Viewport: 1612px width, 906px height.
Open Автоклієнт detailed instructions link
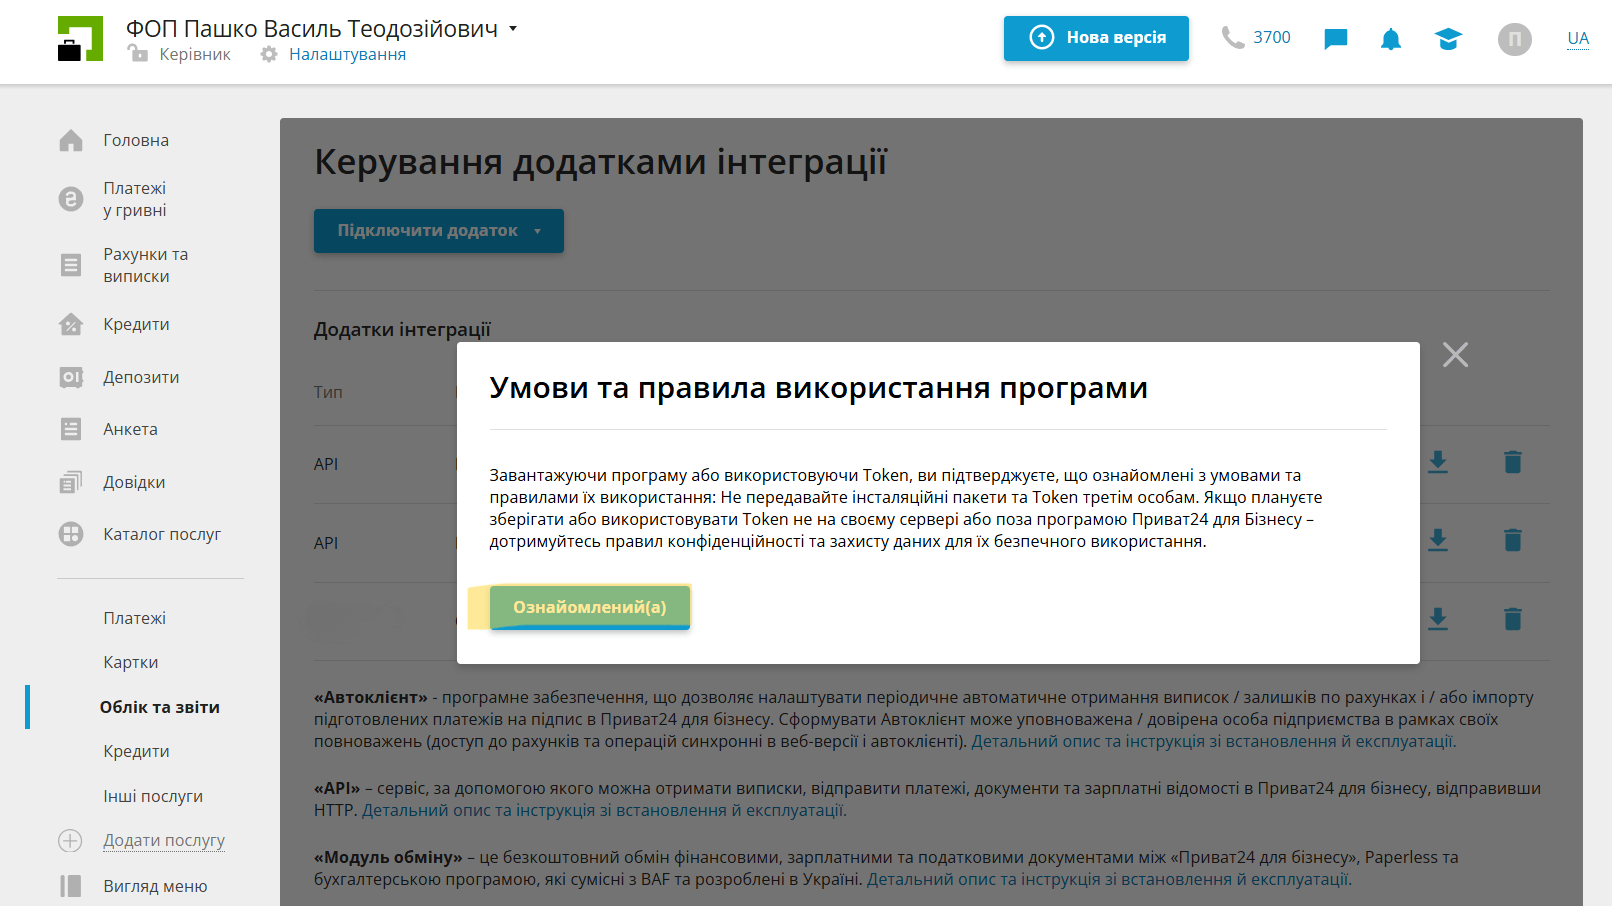(x=1214, y=741)
